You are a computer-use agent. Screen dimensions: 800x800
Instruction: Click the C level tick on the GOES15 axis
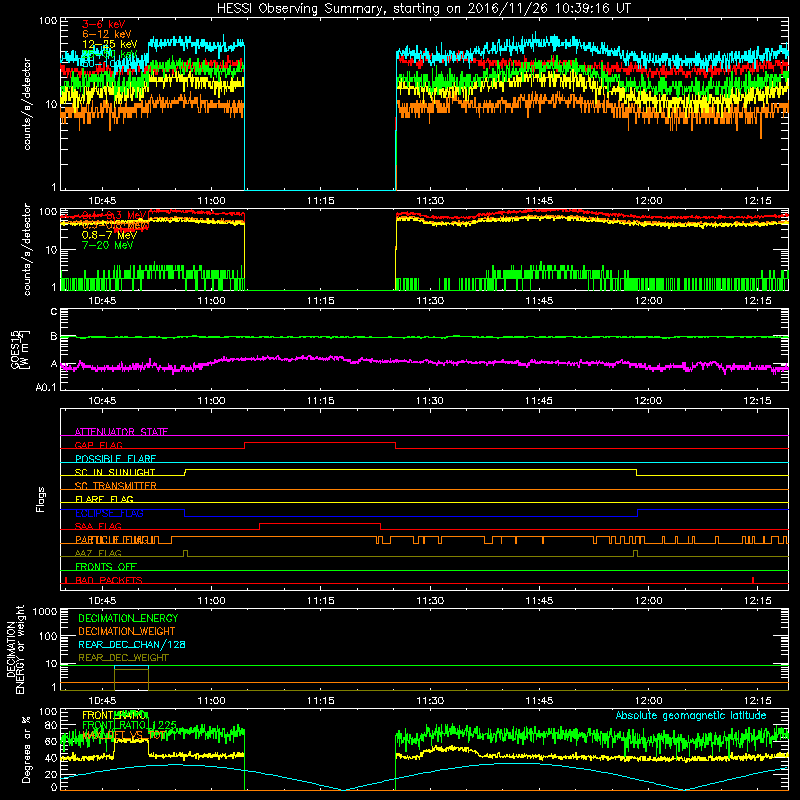click(x=54, y=312)
